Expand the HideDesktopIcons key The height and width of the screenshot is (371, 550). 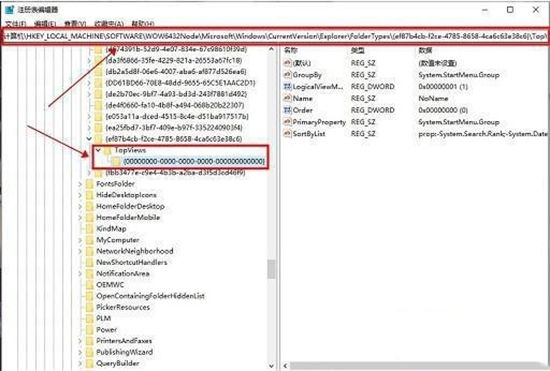pyautogui.click(x=80, y=195)
